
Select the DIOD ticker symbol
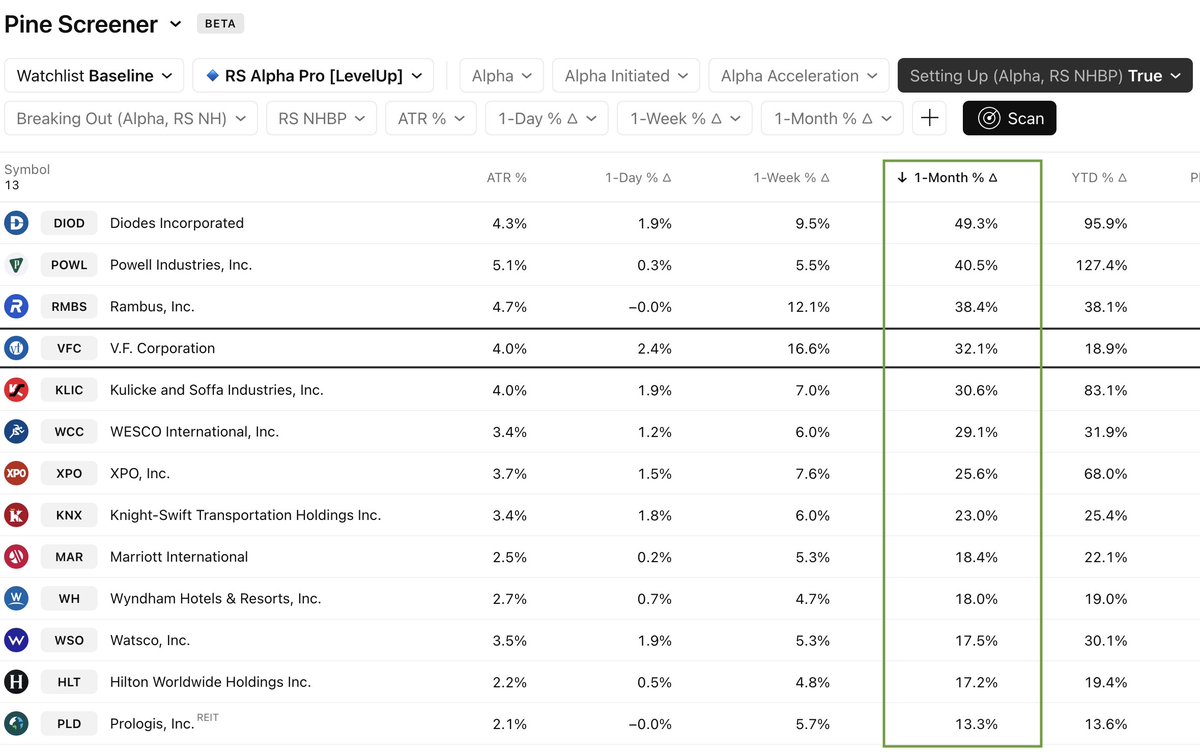tap(69, 223)
